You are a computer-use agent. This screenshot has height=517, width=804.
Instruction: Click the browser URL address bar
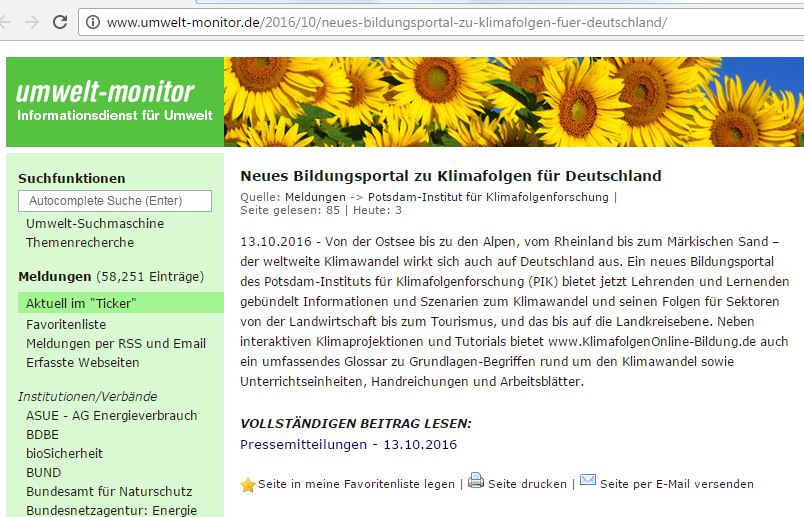click(430, 21)
